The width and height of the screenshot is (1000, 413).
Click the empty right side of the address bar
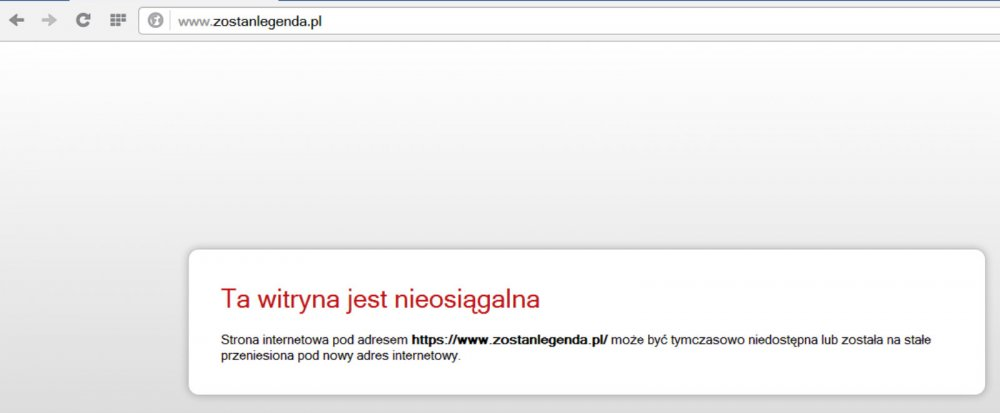click(700, 21)
